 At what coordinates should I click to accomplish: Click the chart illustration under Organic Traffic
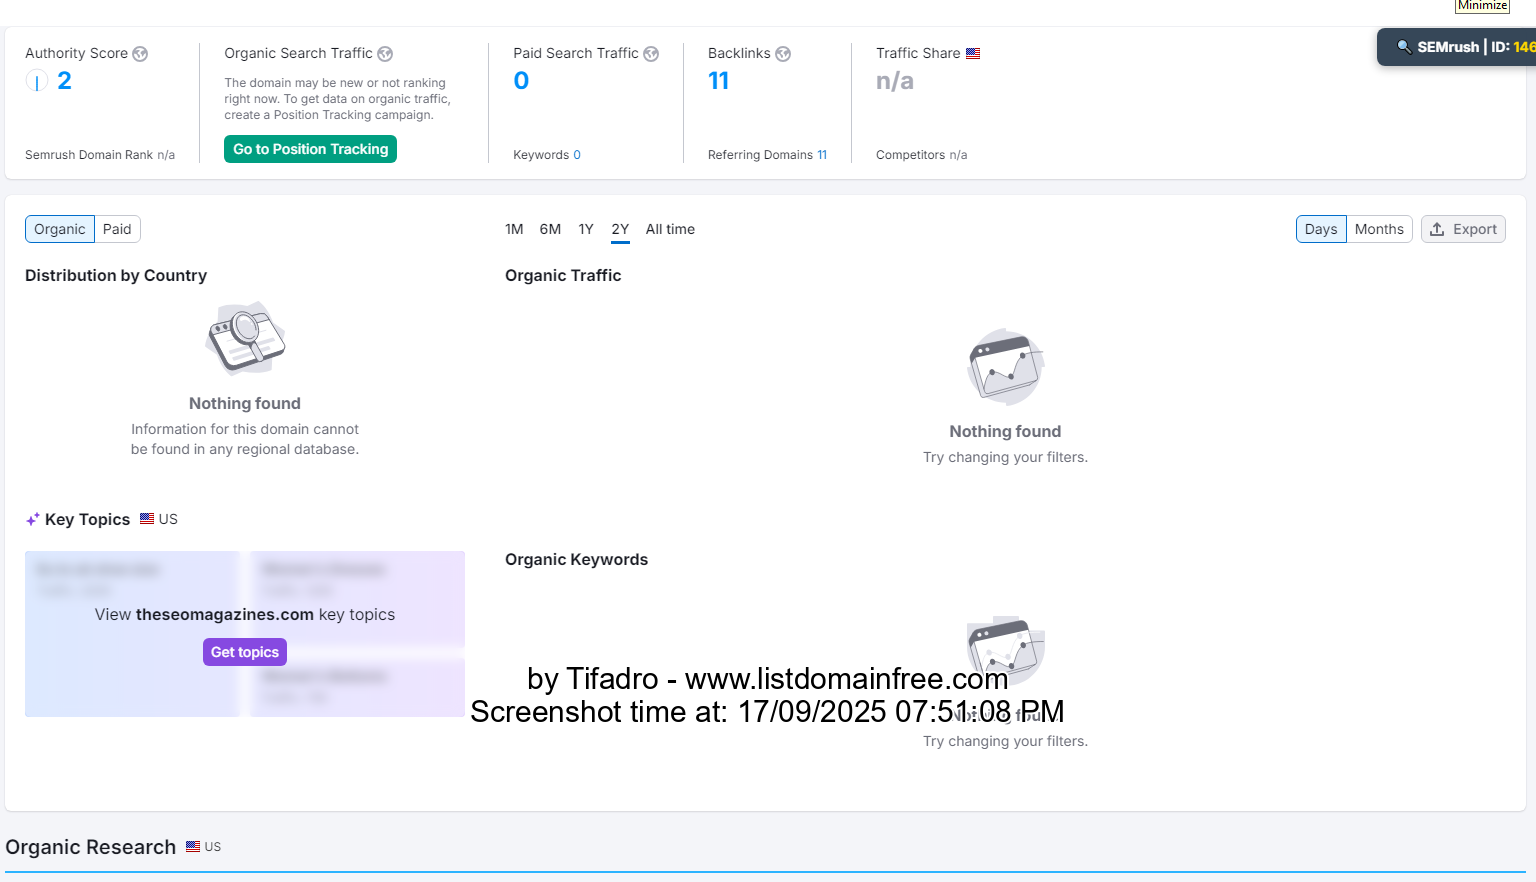pyautogui.click(x=1005, y=367)
